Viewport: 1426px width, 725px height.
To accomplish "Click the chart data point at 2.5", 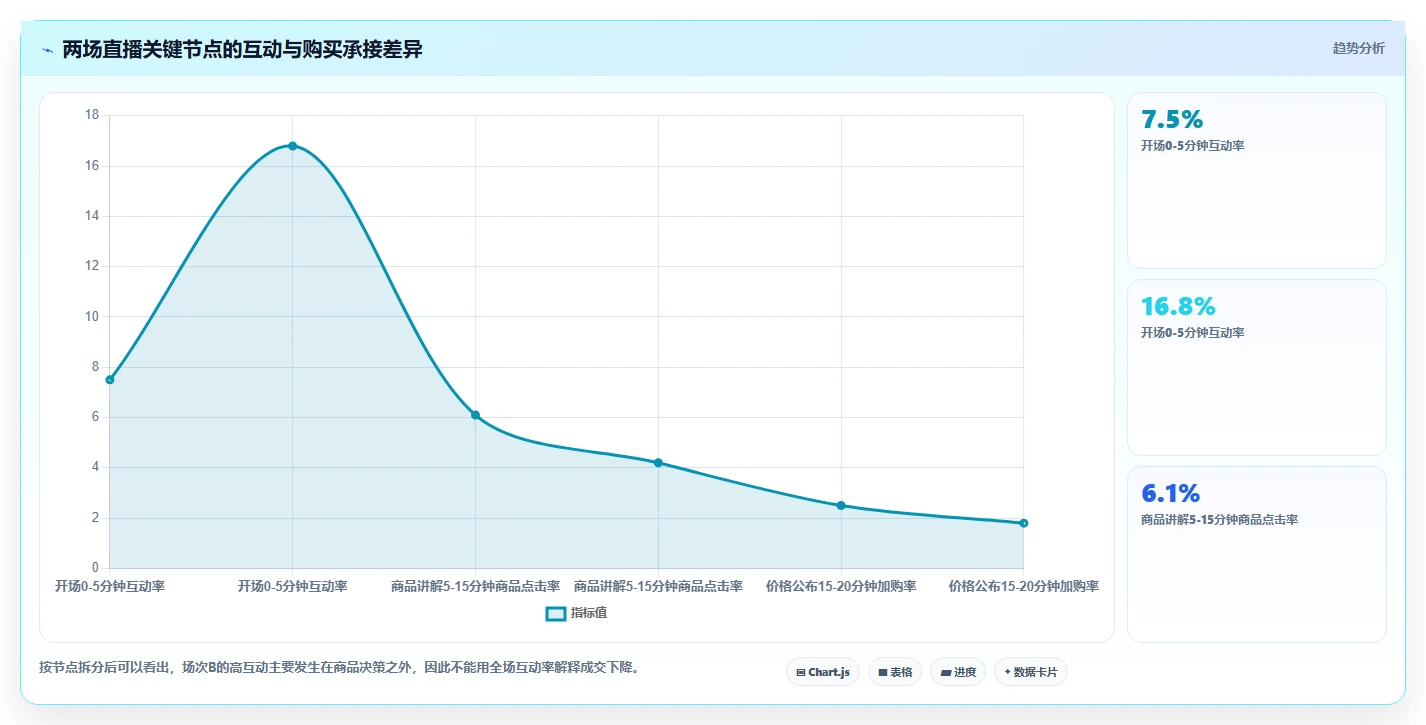I will [841, 506].
